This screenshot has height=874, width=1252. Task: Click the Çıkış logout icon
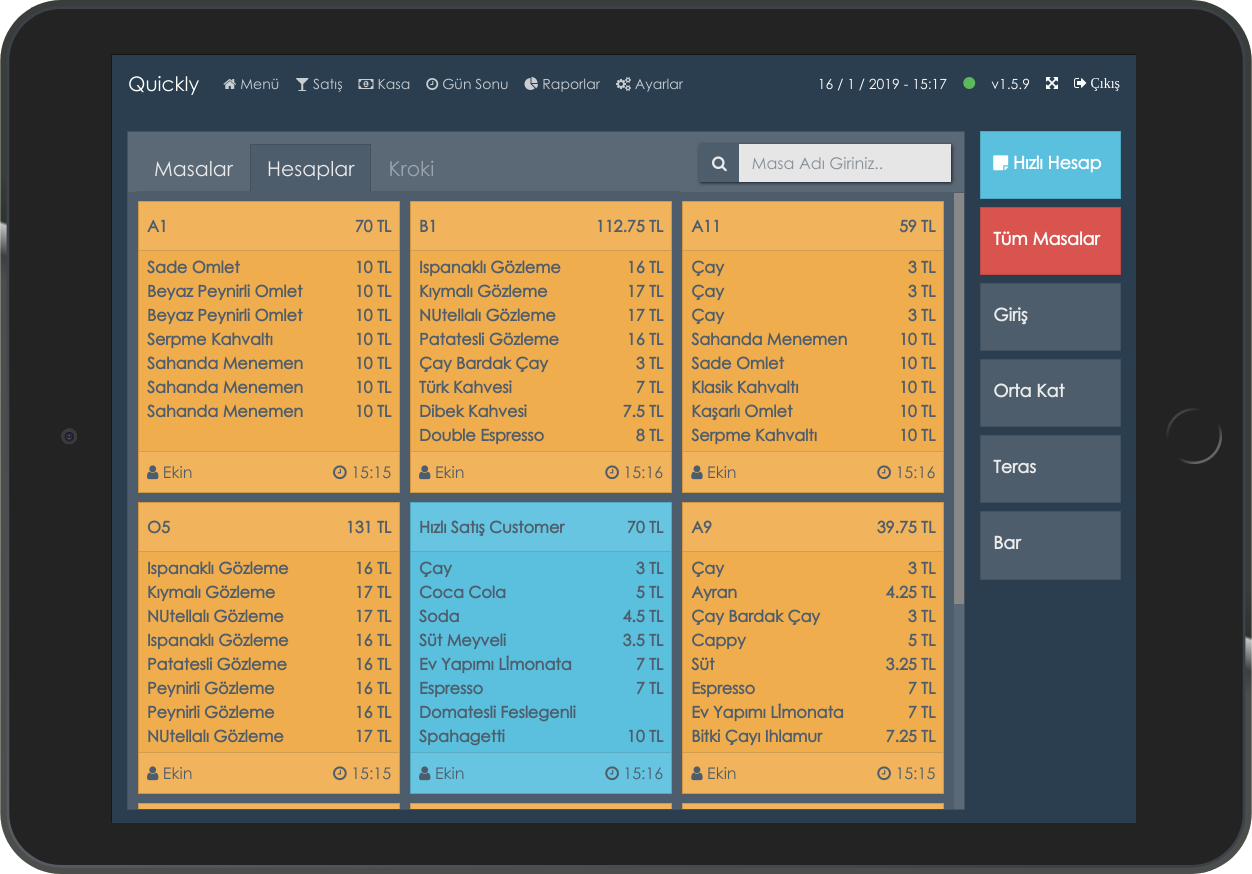click(x=1078, y=84)
